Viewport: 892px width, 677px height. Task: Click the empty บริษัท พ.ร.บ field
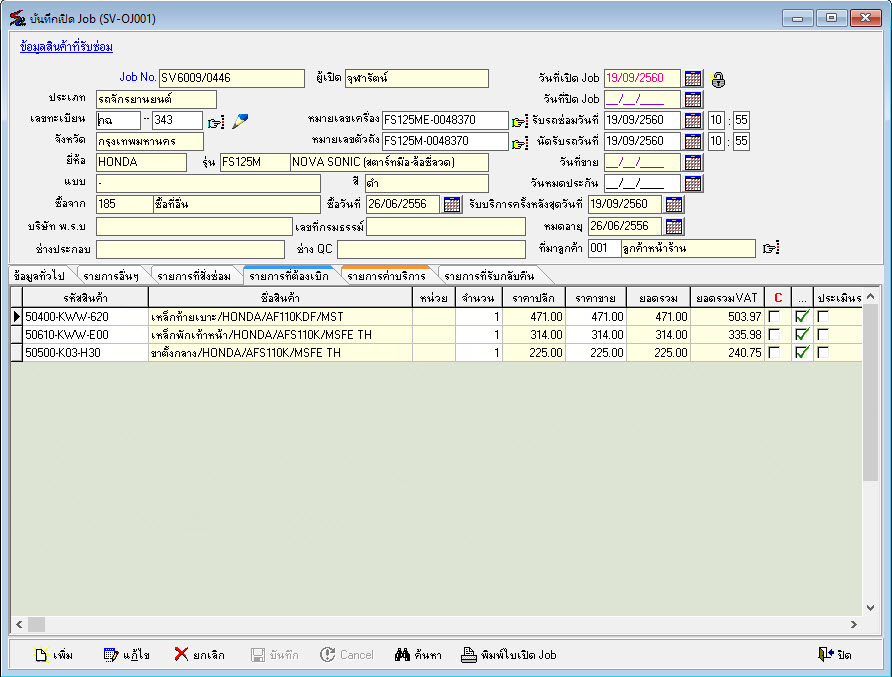(194, 226)
